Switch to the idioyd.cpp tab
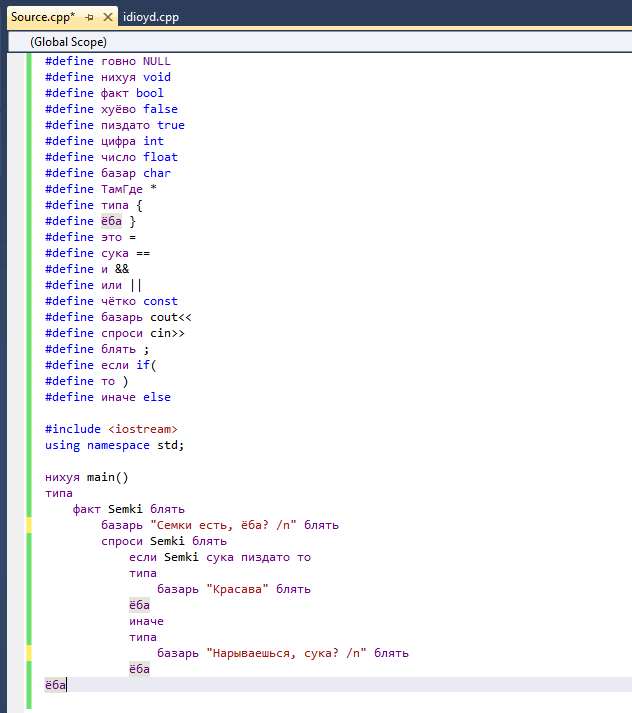Image resolution: width=632 pixels, height=713 pixels. click(152, 17)
